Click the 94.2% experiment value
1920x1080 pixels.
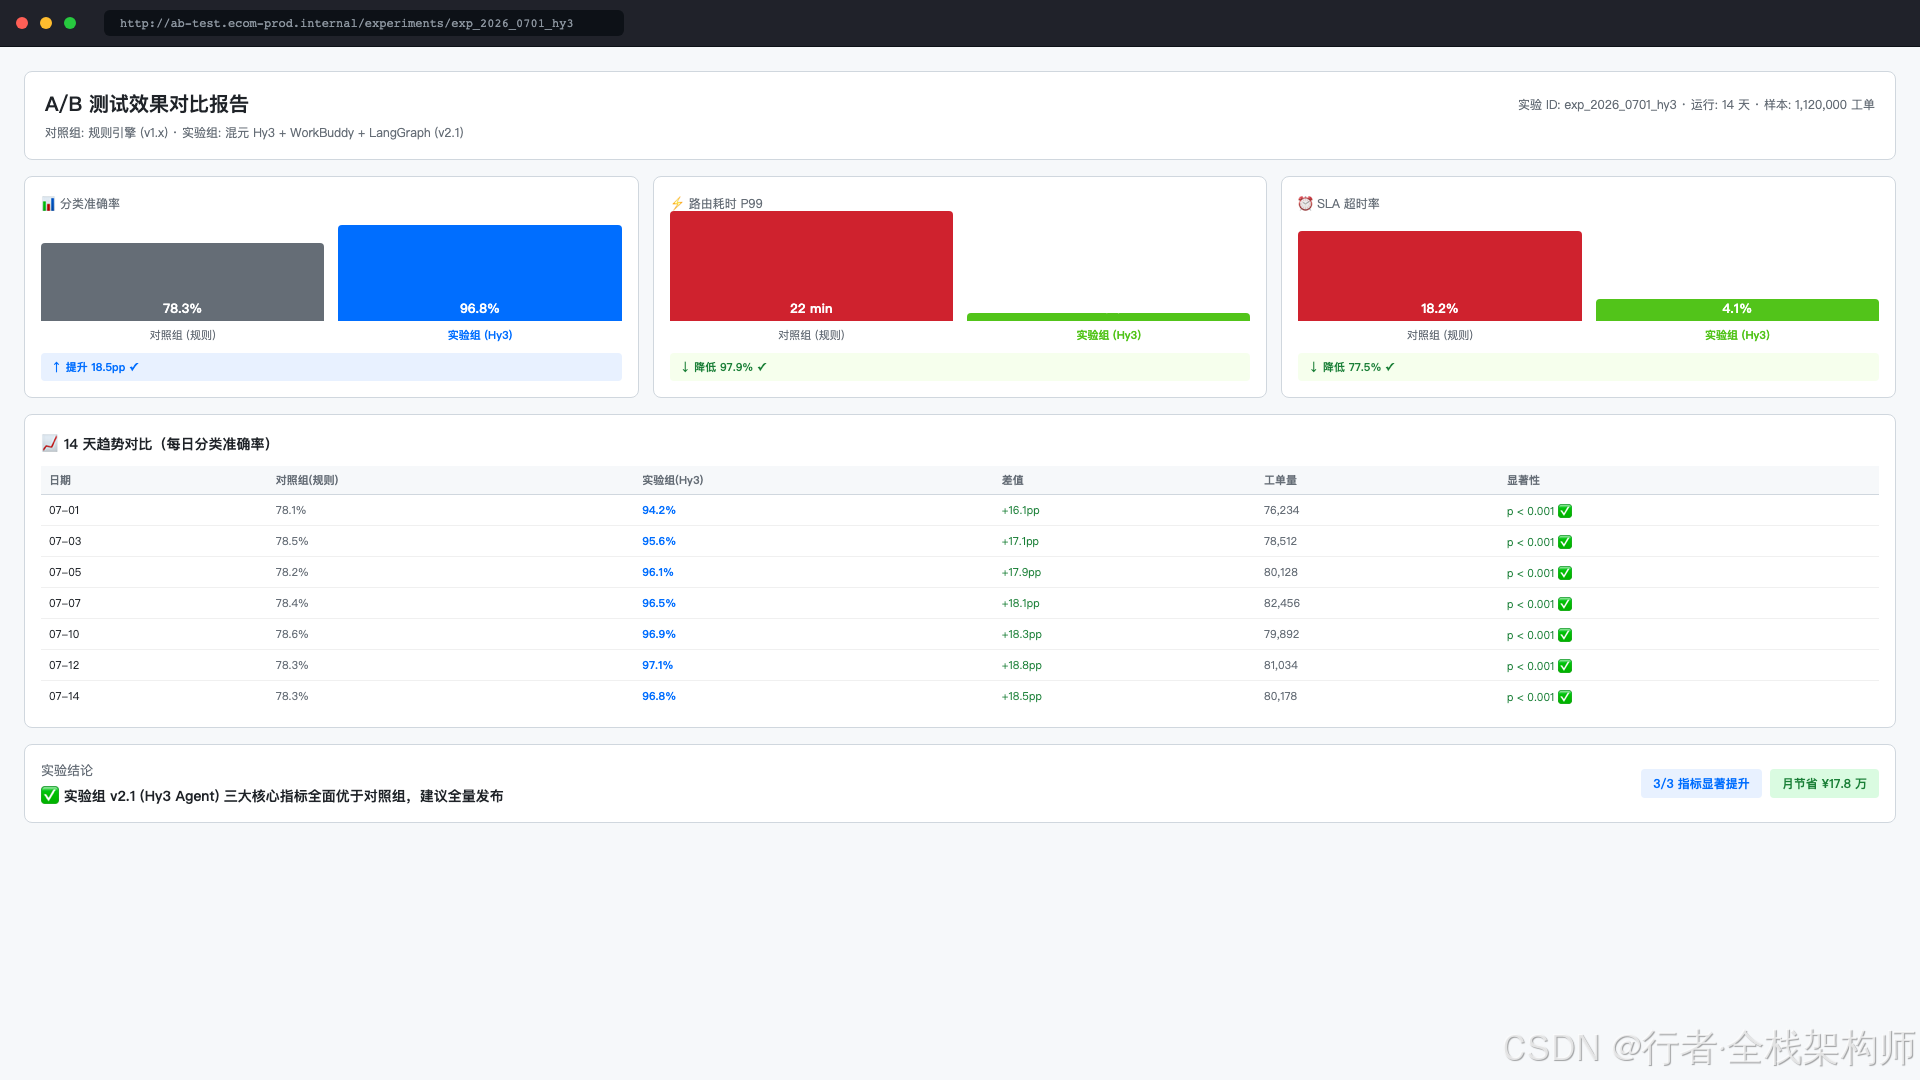[659, 510]
